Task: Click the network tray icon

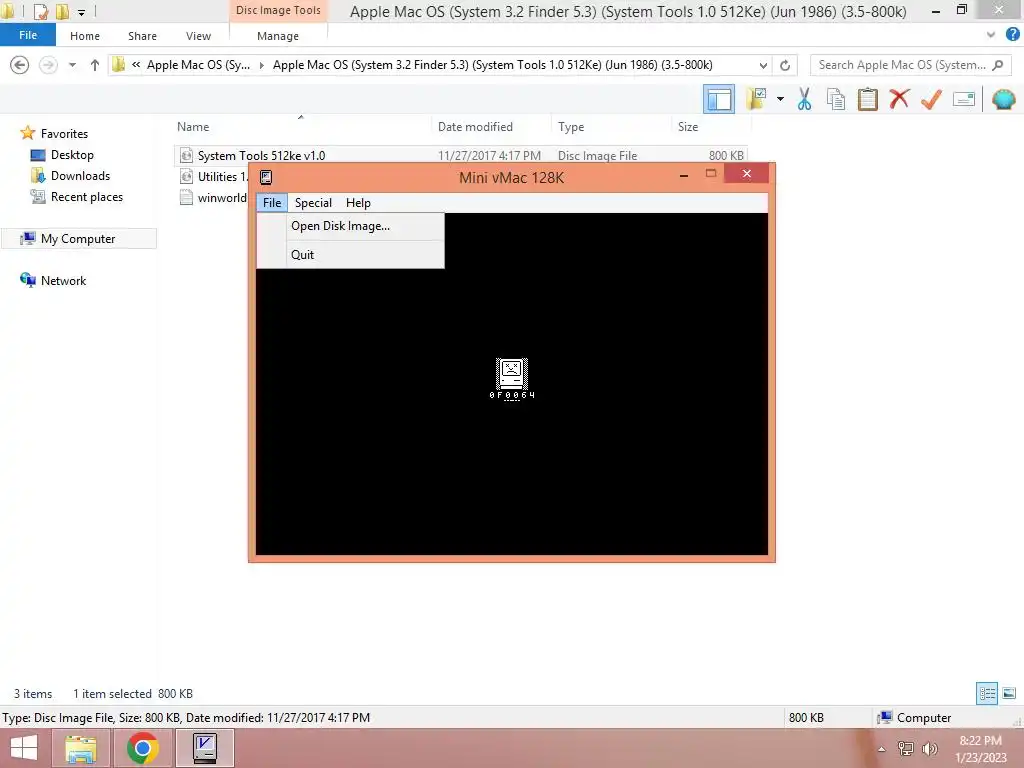Action: pos(906,749)
